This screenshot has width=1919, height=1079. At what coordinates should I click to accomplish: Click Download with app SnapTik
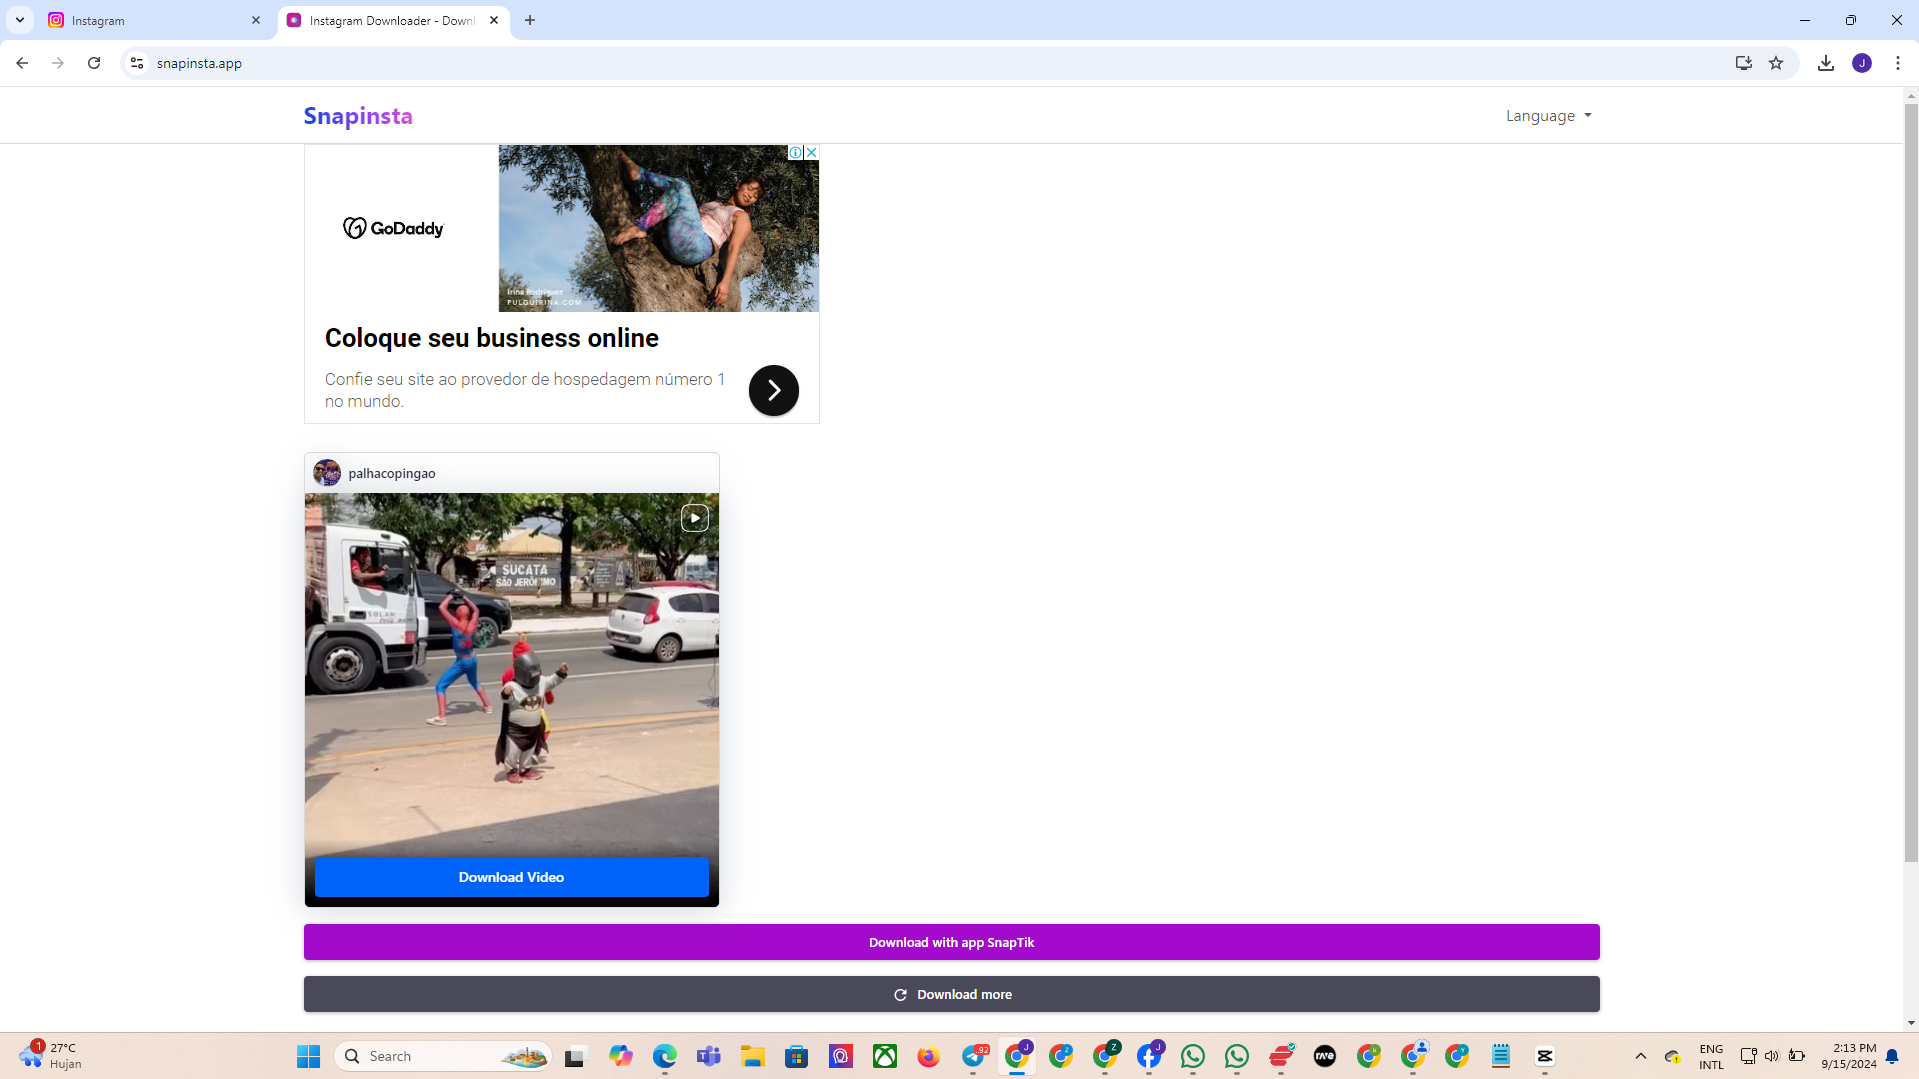tap(951, 942)
